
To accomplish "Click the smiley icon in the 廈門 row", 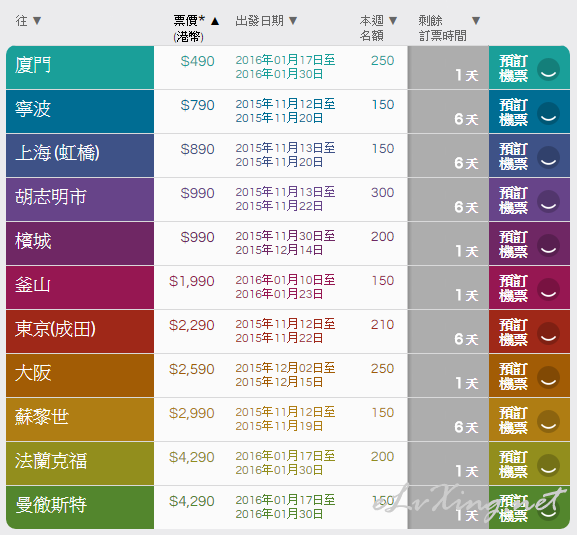I will click(548, 69).
